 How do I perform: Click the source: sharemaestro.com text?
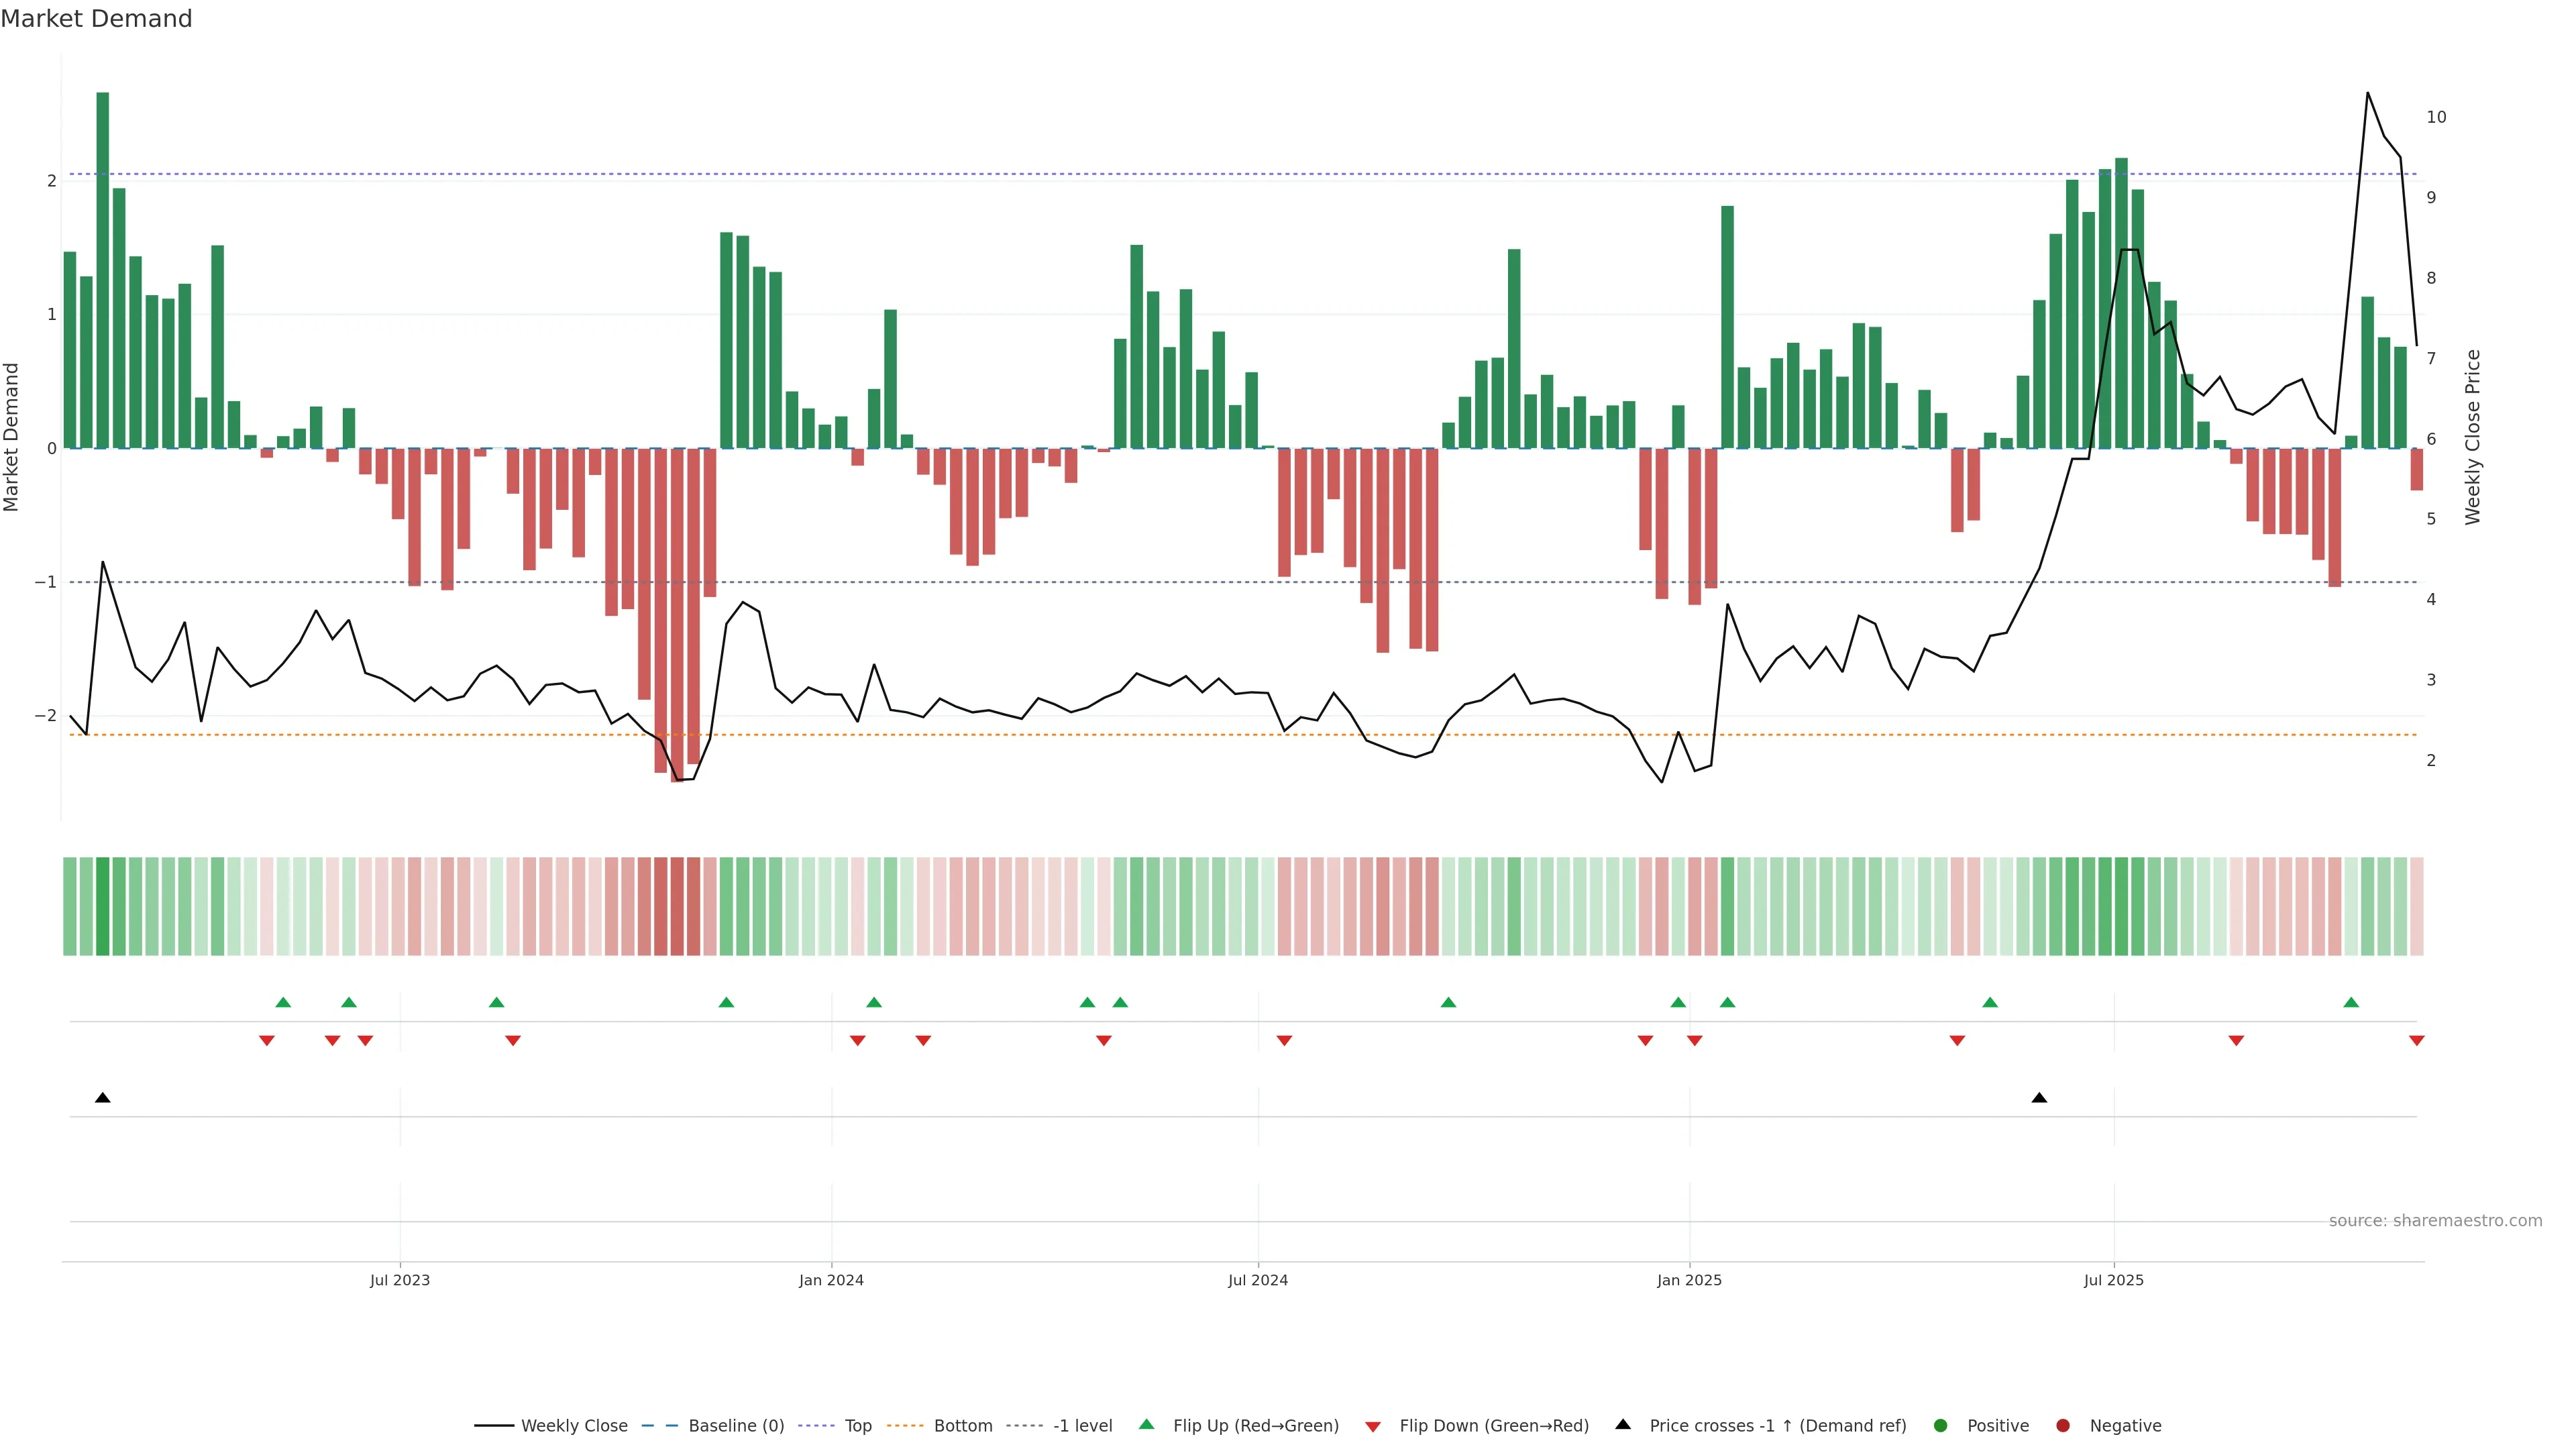[x=2435, y=1220]
